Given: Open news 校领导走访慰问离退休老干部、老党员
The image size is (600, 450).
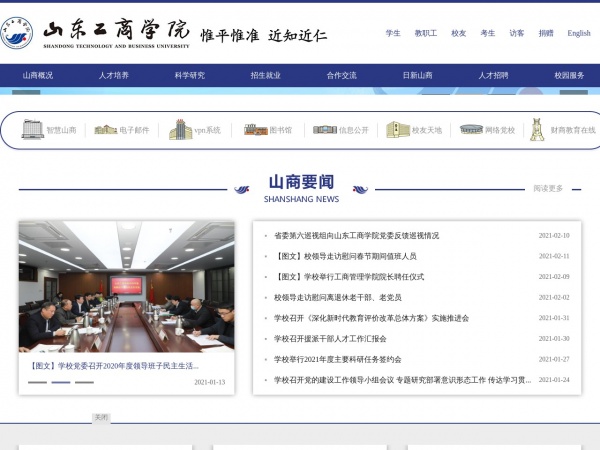Looking at the screenshot, I should tap(338, 298).
